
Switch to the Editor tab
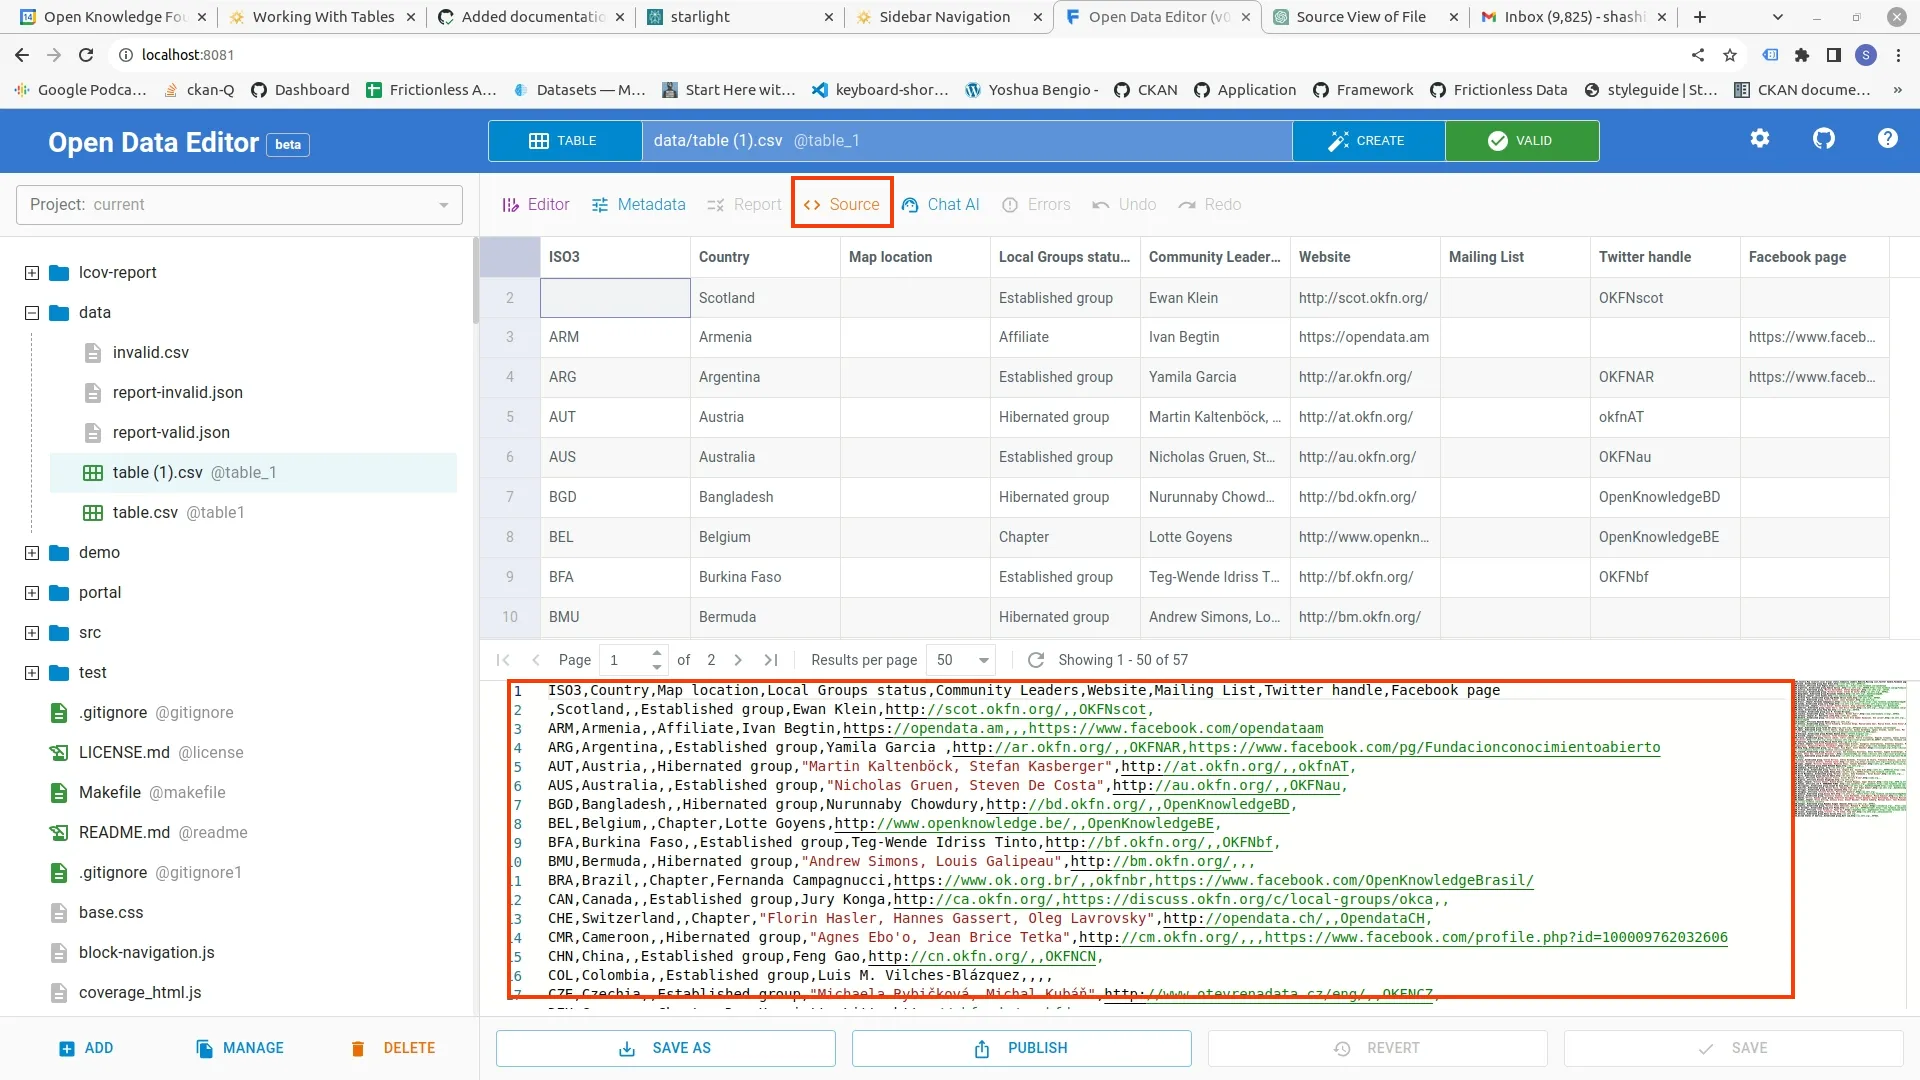point(535,205)
